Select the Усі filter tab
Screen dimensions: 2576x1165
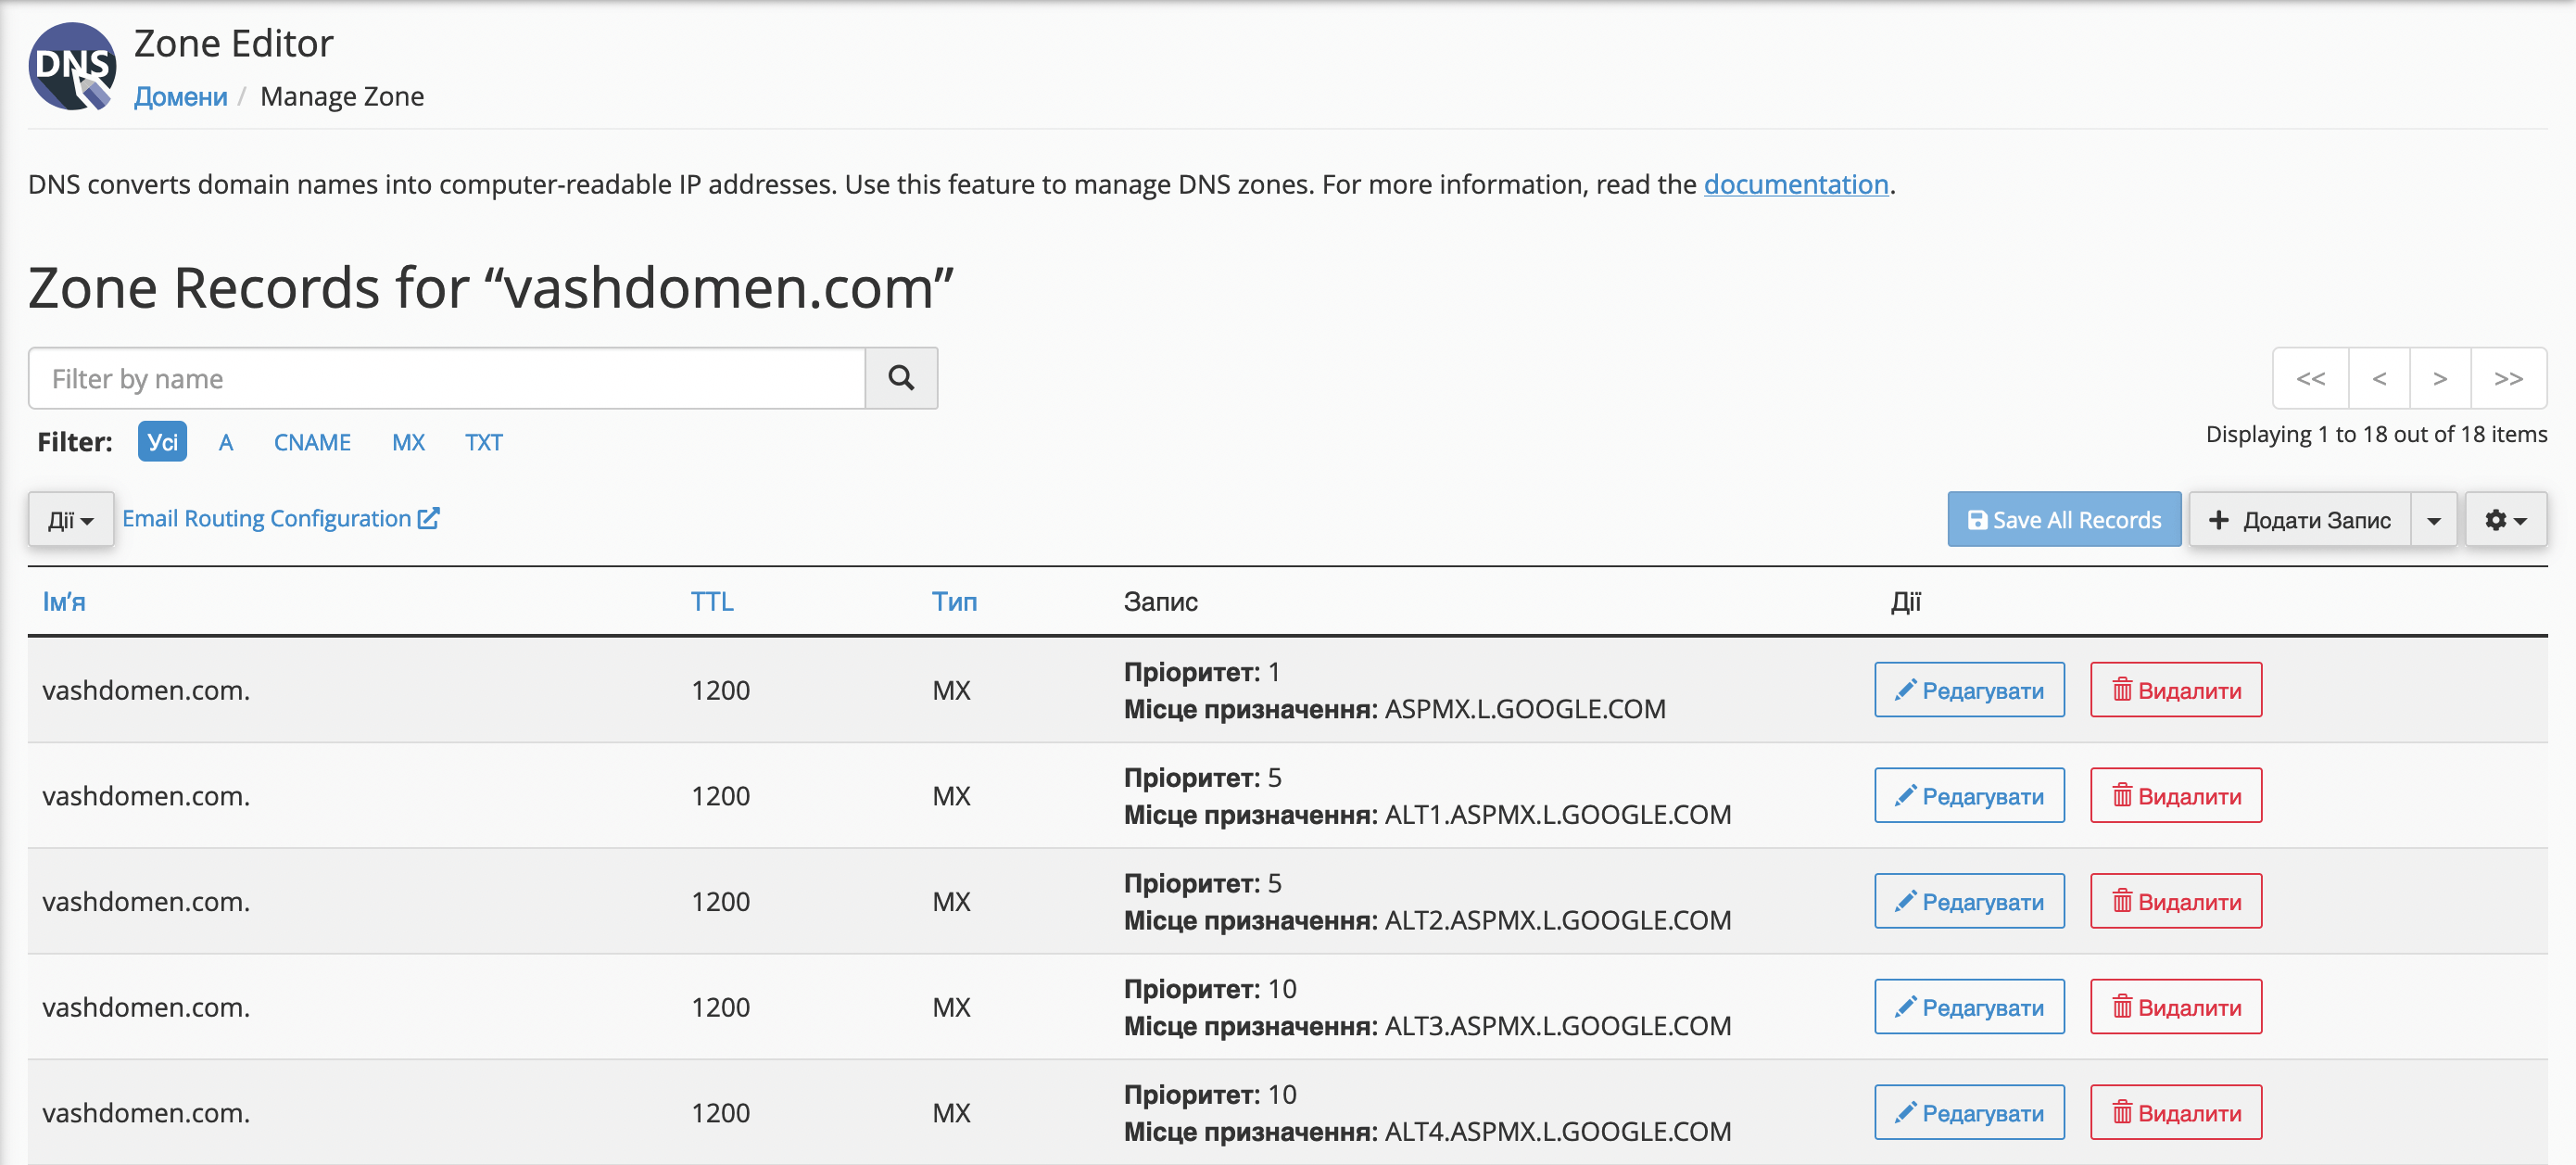[162, 442]
